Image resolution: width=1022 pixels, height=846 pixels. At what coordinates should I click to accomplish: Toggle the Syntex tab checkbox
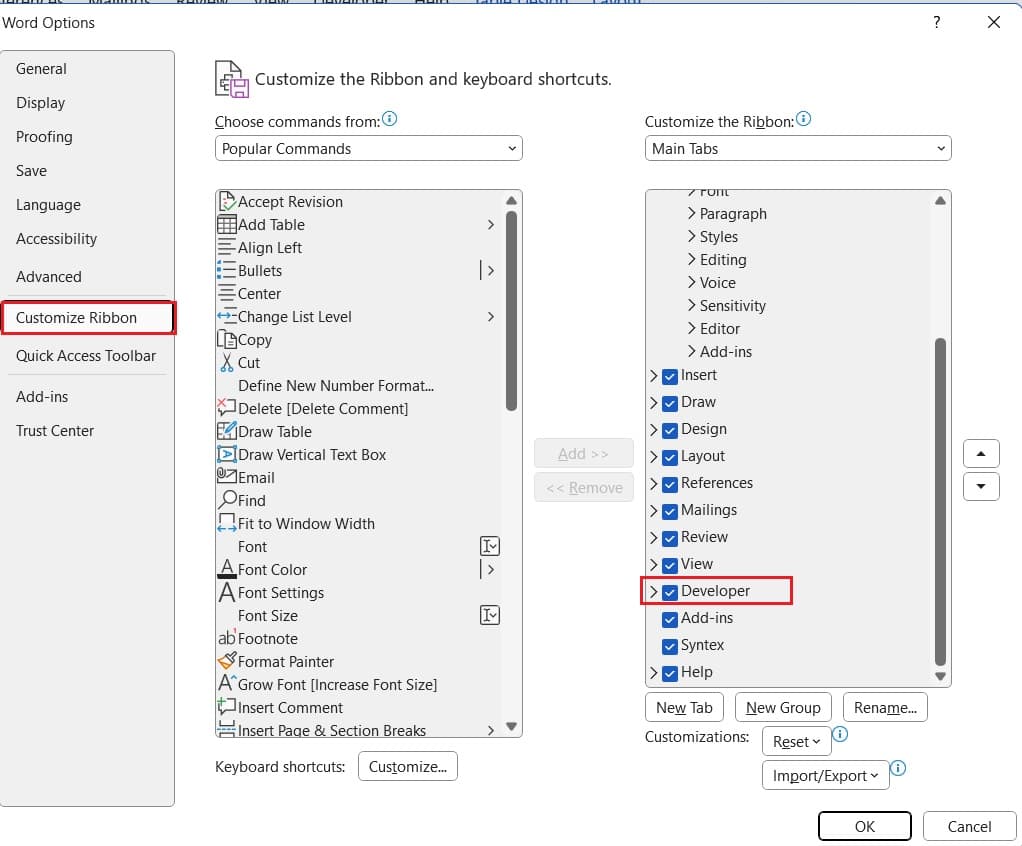coord(669,647)
